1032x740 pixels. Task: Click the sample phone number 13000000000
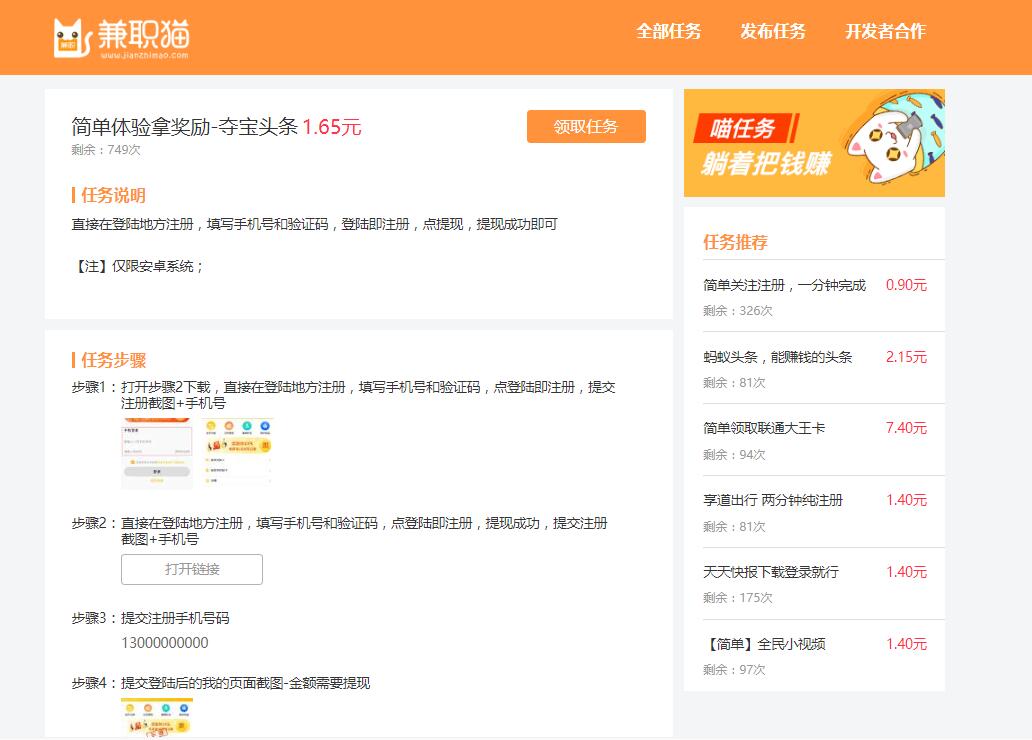(165, 643)
